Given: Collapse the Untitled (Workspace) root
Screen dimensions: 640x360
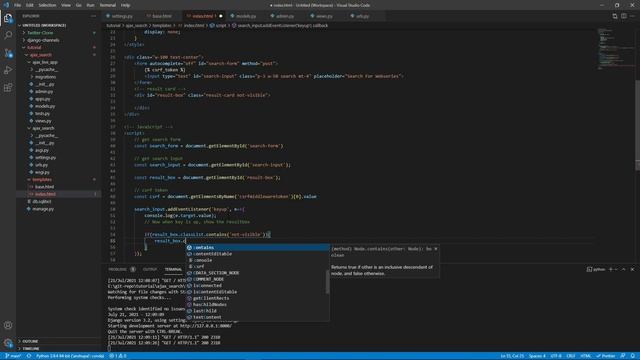Looking at the screenshot, I should (x=44, y=25).
